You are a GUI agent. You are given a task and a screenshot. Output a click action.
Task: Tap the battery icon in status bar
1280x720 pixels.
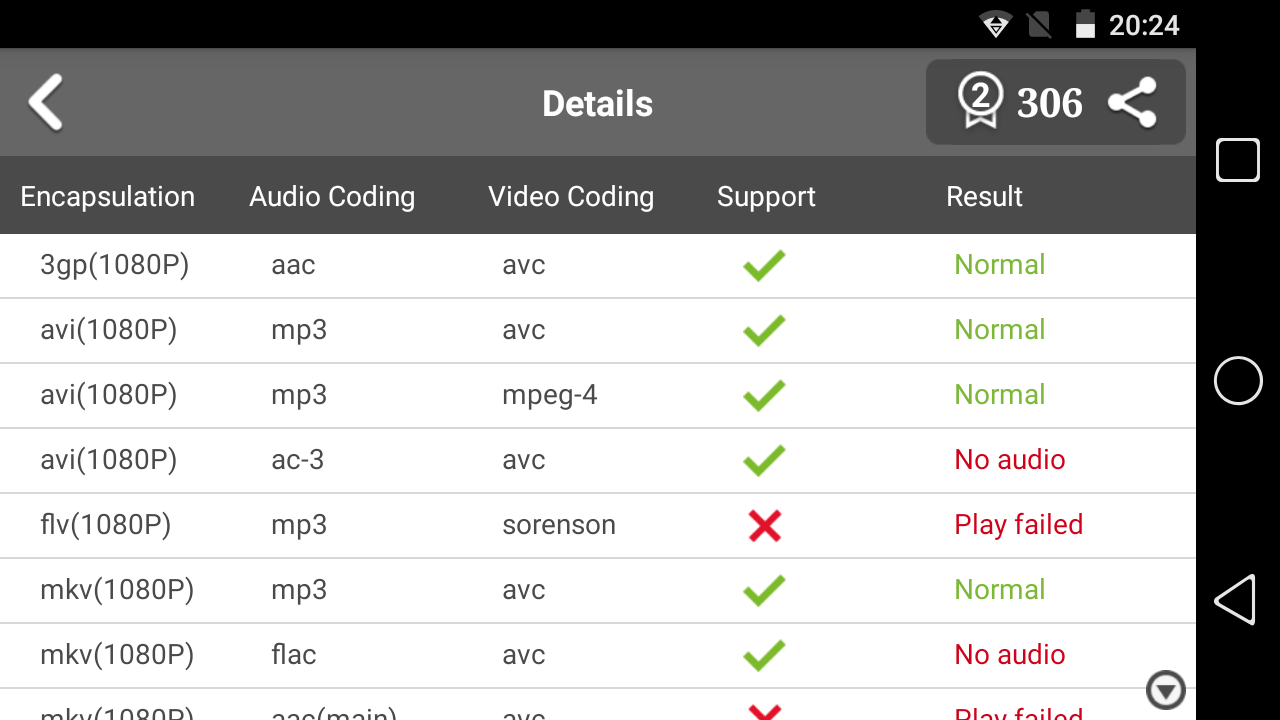pyautogui.click(x=1085, y=24)
